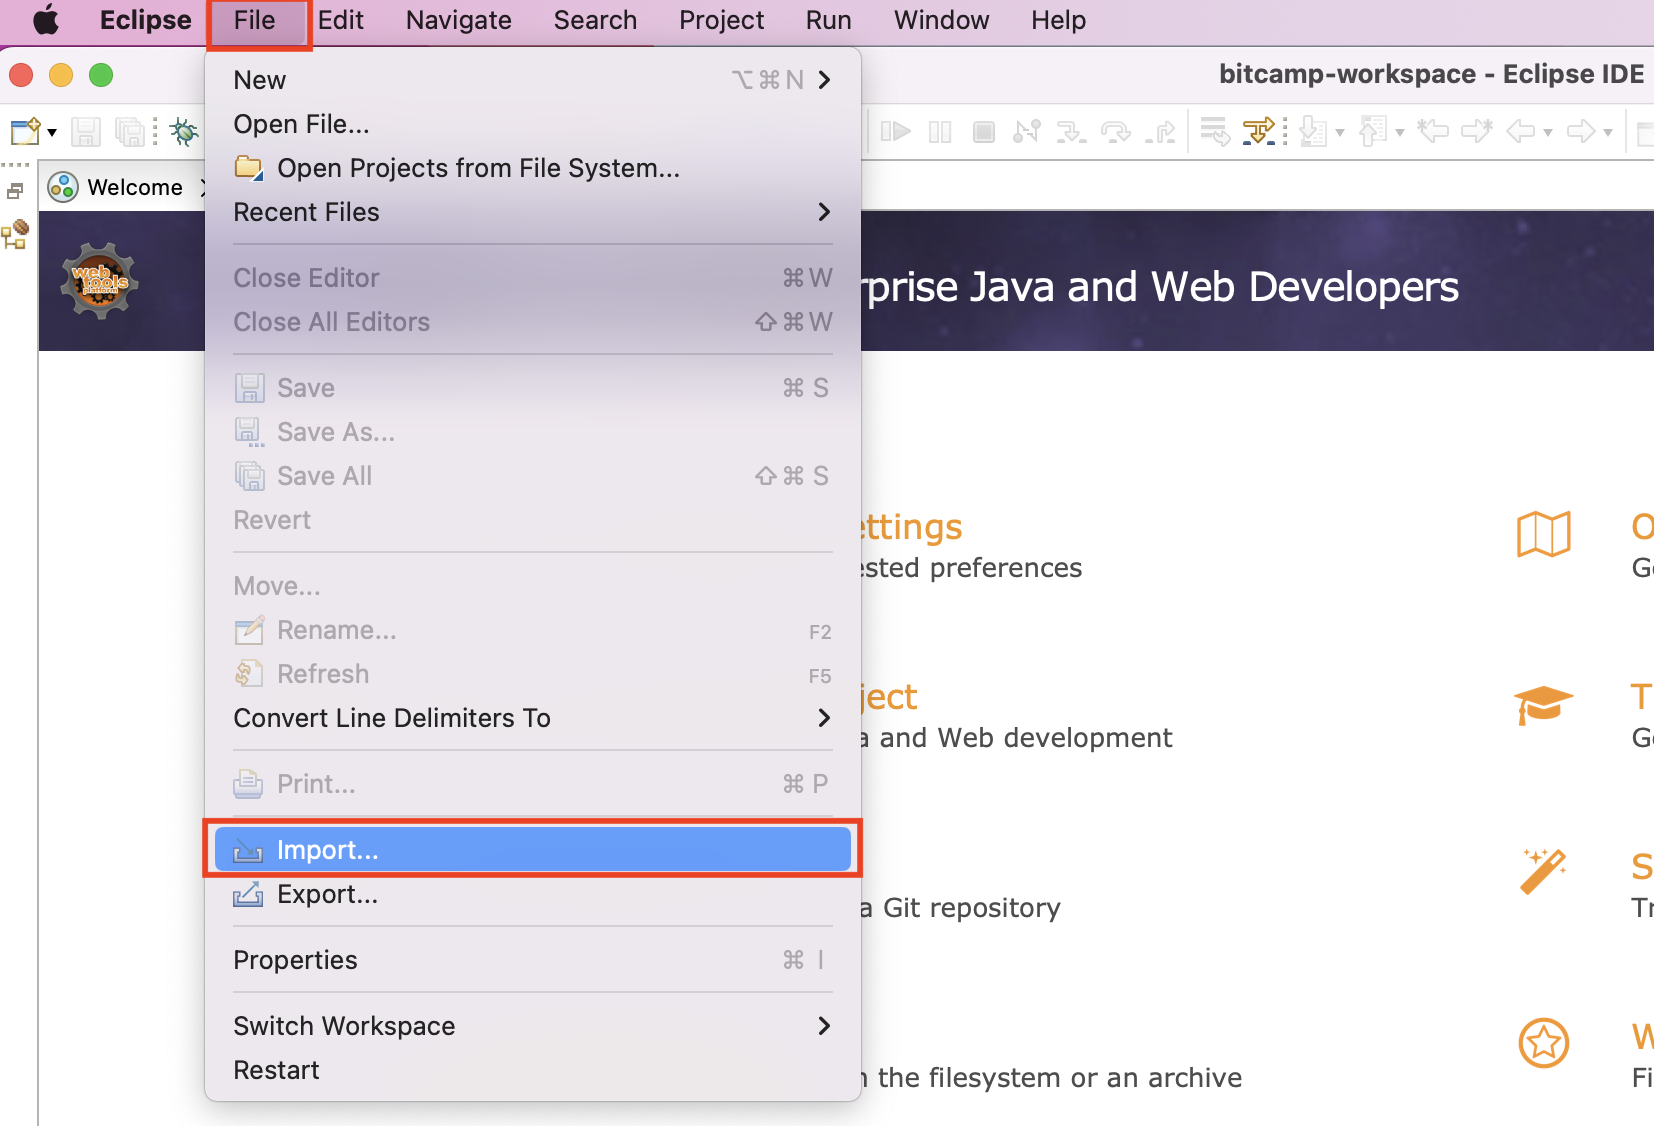This screenshot has height=1126, width=1654.
Task: Click the Java type hierarchy icon on left trim
Action: click(15, 234)
